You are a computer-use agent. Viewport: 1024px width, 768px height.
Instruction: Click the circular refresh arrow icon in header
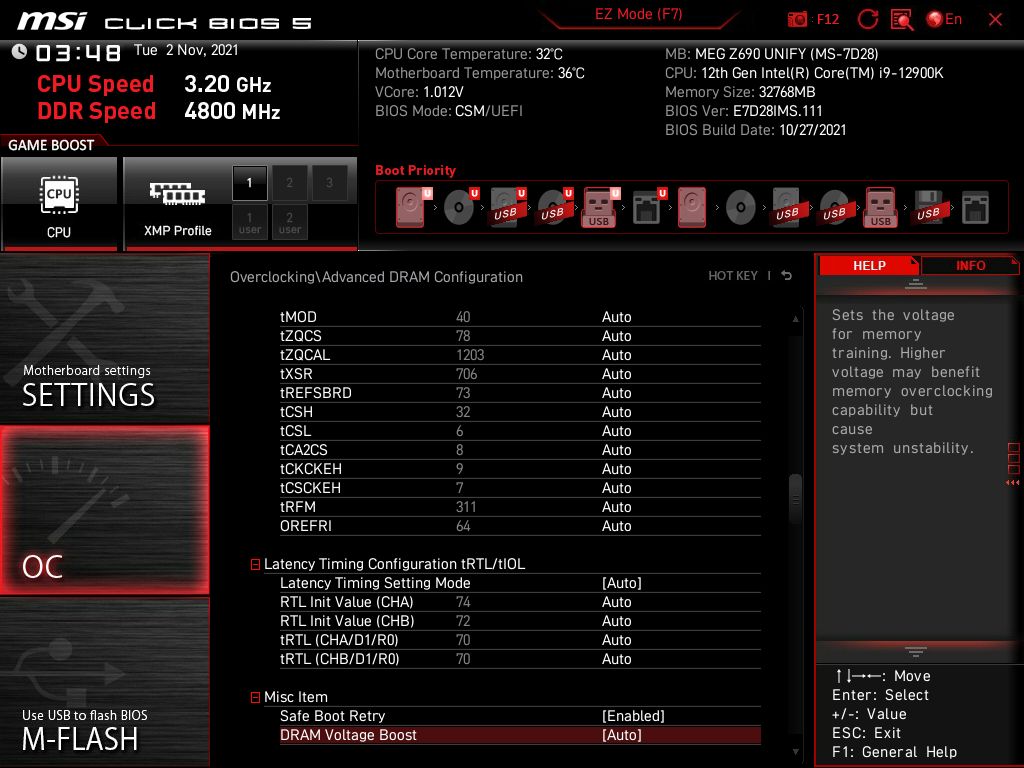coord(867,20)
